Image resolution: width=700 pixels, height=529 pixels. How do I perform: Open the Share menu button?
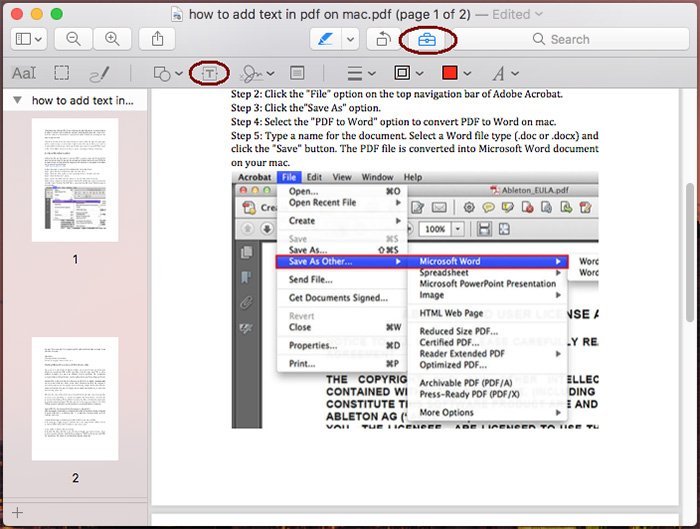157,39
